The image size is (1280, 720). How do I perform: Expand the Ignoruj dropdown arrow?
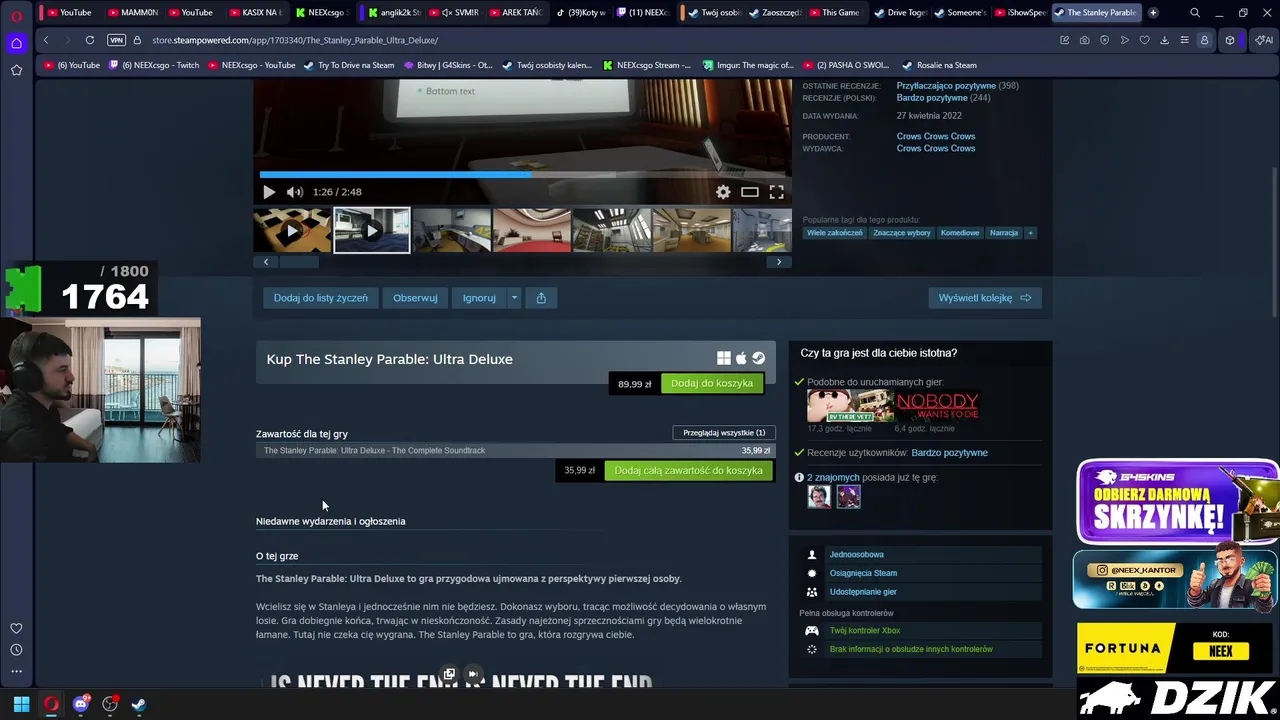514,298
